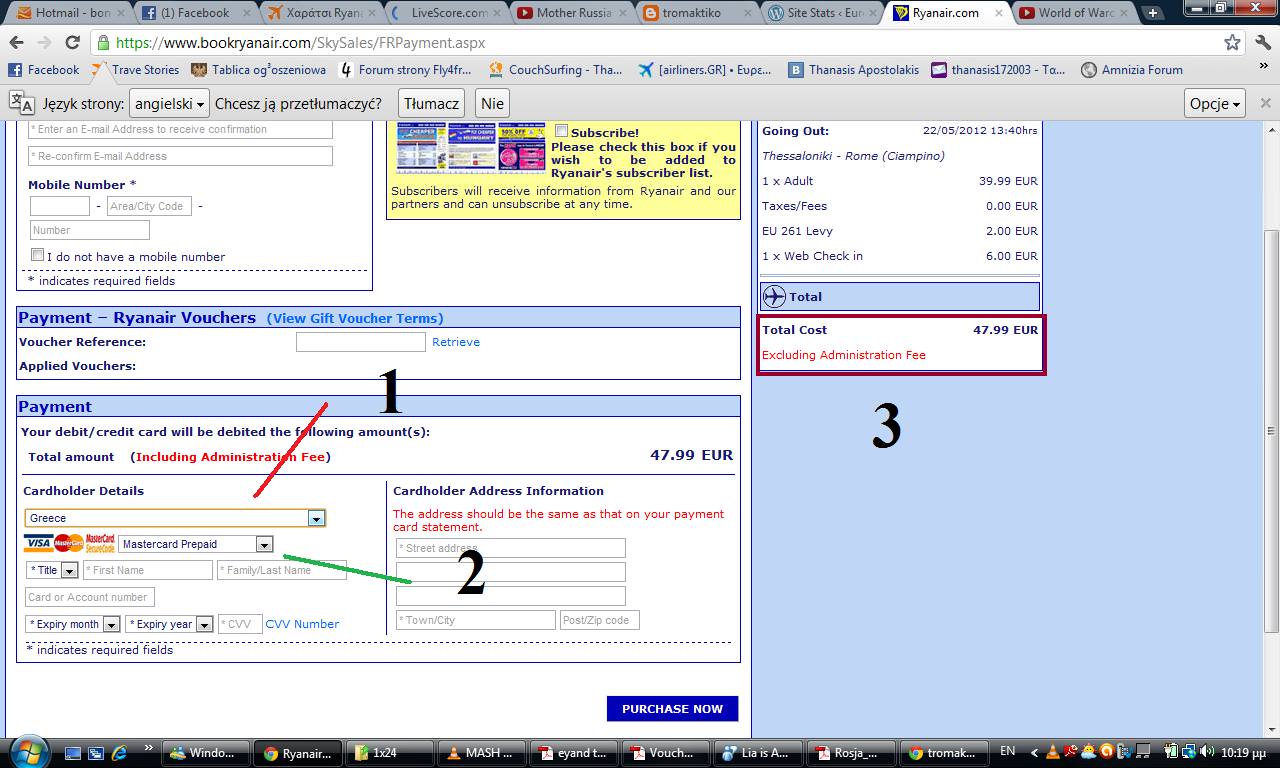Image resolution: width=1280 pixels, height=768 pixels.
Task: Open the View Gift Voucher Terms link
Action: pos(355,318)
